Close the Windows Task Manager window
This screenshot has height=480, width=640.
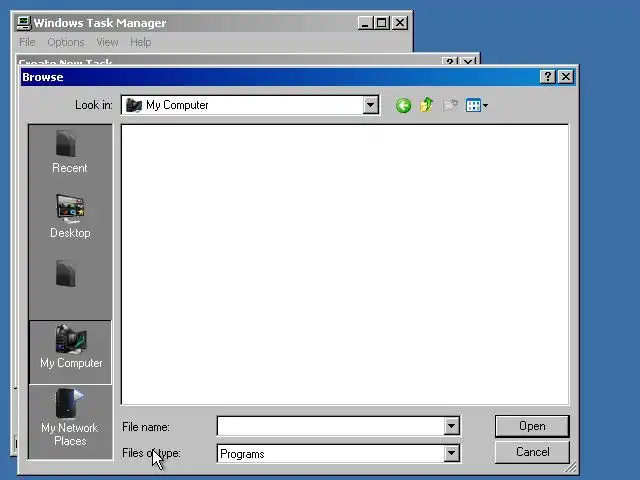click(400, 23)
